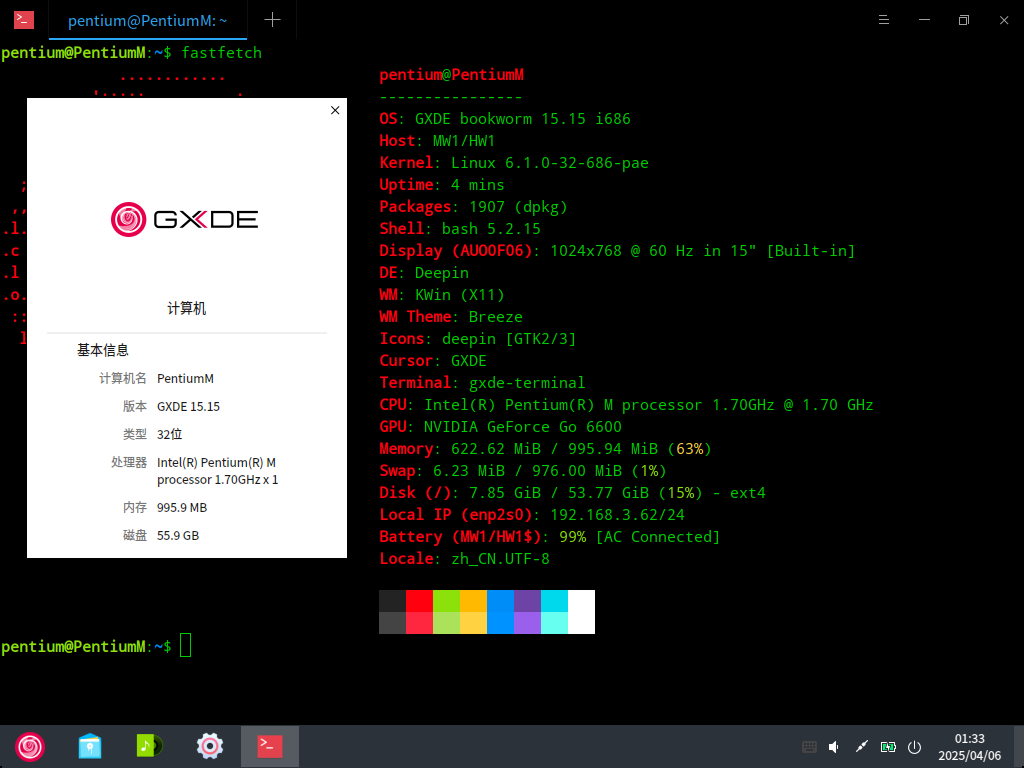Open the terminal hamburger menu
The width and height of the screenshot is (1024, 768).
click(884, 20)
